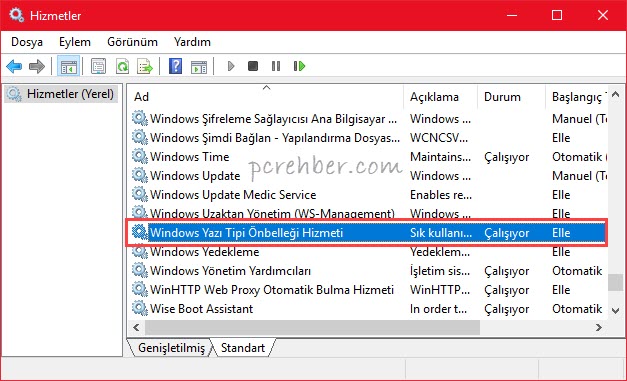
Task: Click the horizontal scrollbar right arrow
Action: (599, 327)
